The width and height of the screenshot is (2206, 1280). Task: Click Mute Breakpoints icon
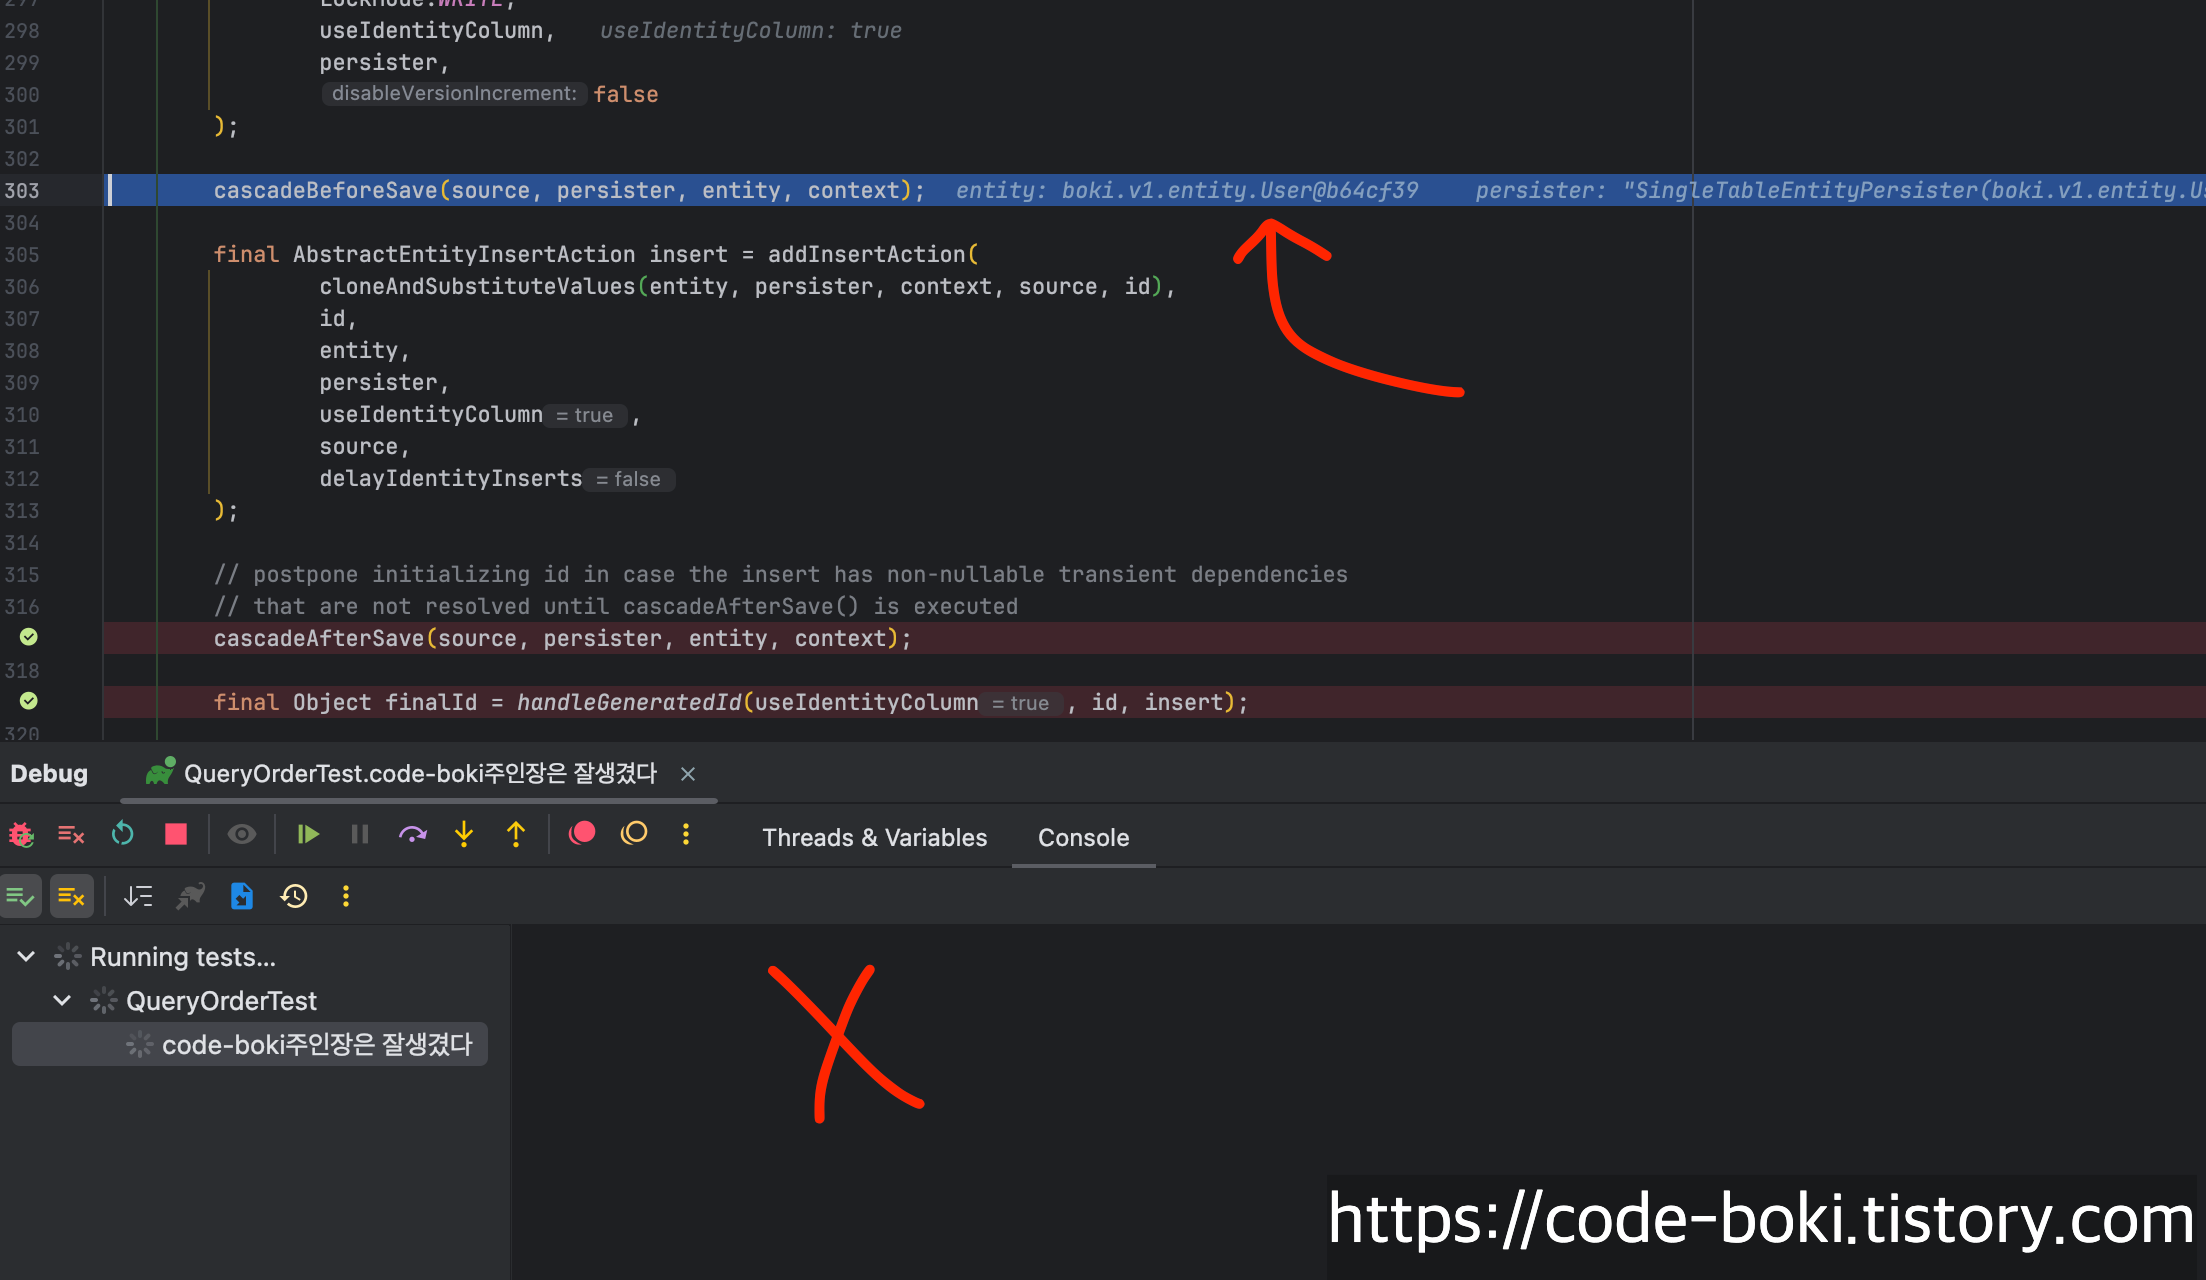(634, 834)
